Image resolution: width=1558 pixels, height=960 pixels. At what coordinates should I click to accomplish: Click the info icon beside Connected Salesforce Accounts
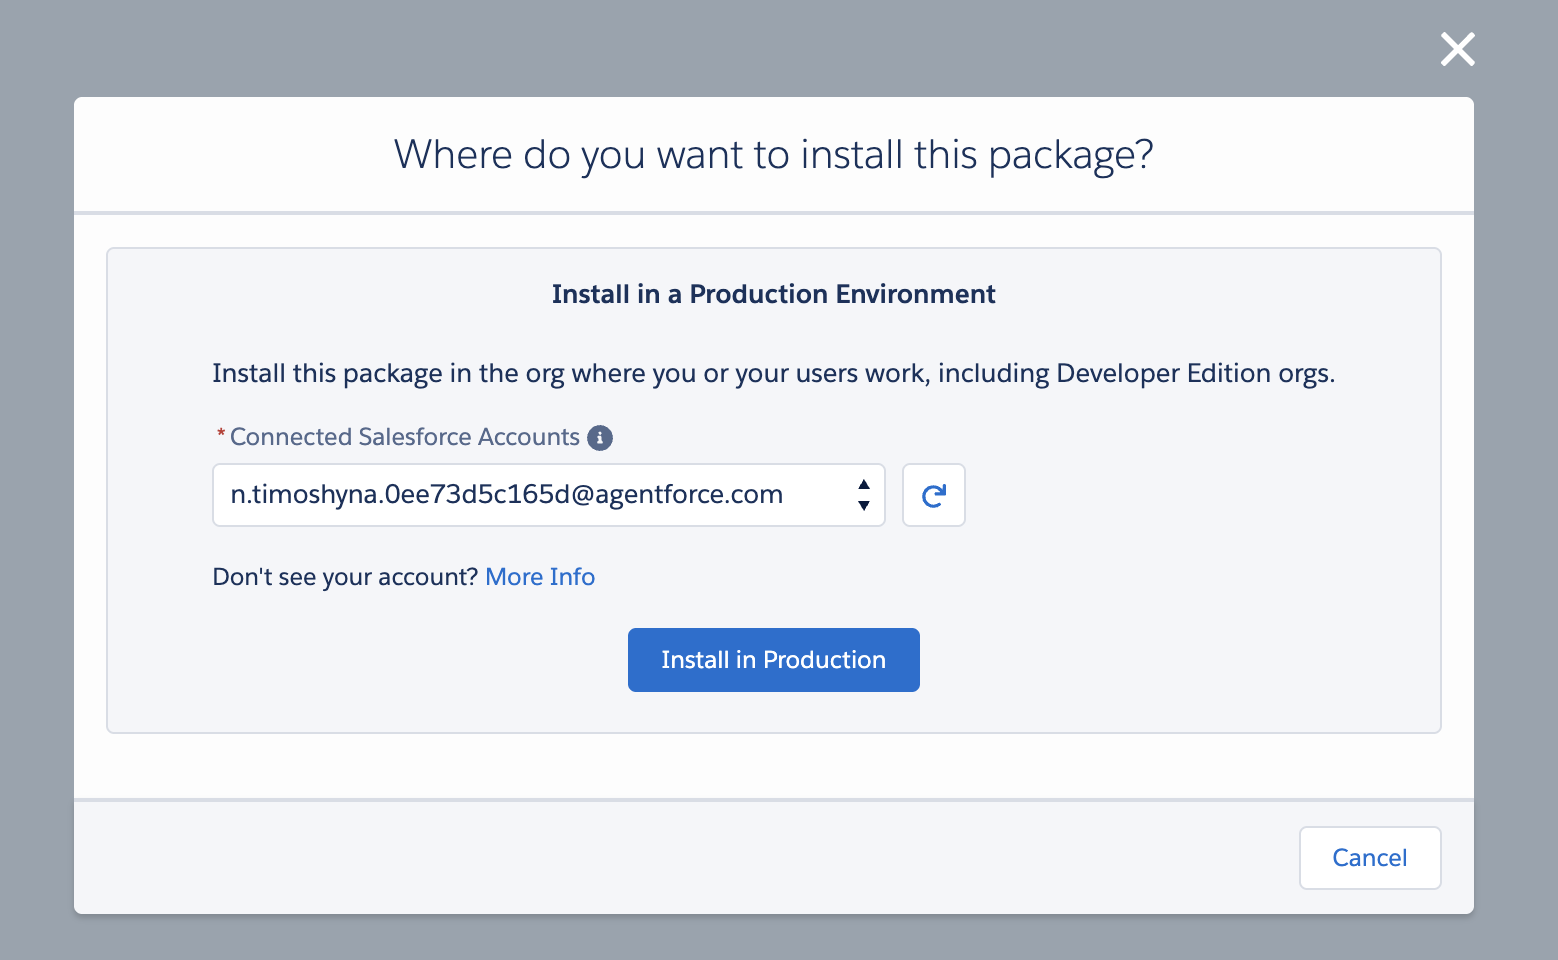(x=600, y=438)
